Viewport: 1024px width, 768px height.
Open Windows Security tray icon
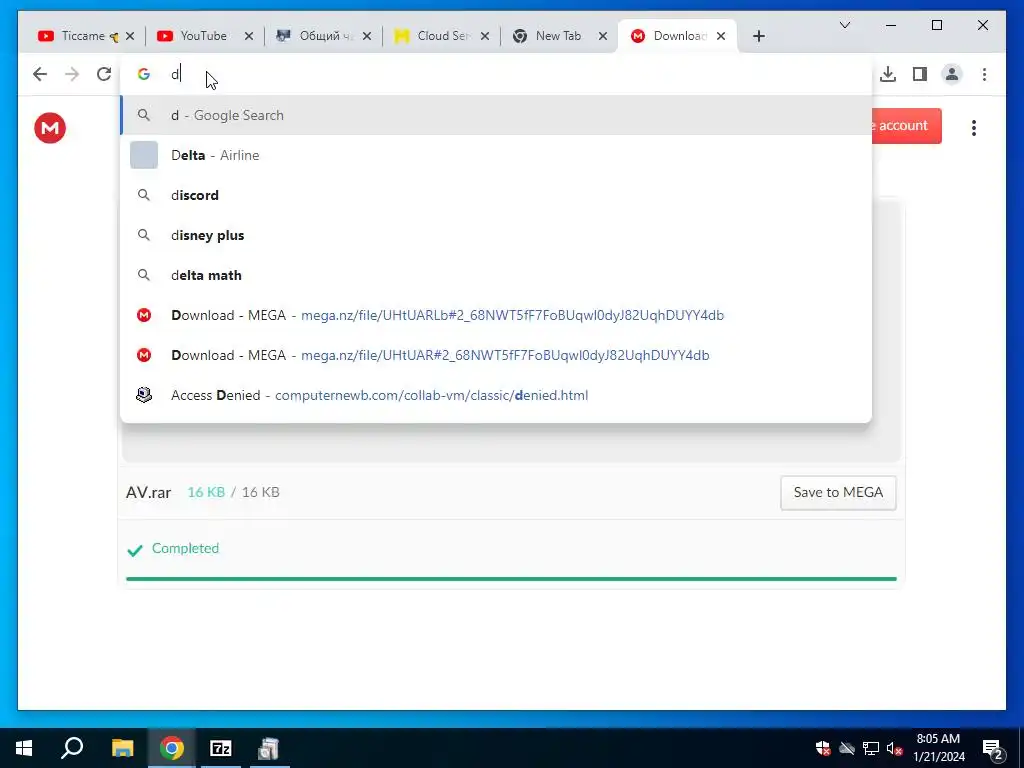pos(823,748)
